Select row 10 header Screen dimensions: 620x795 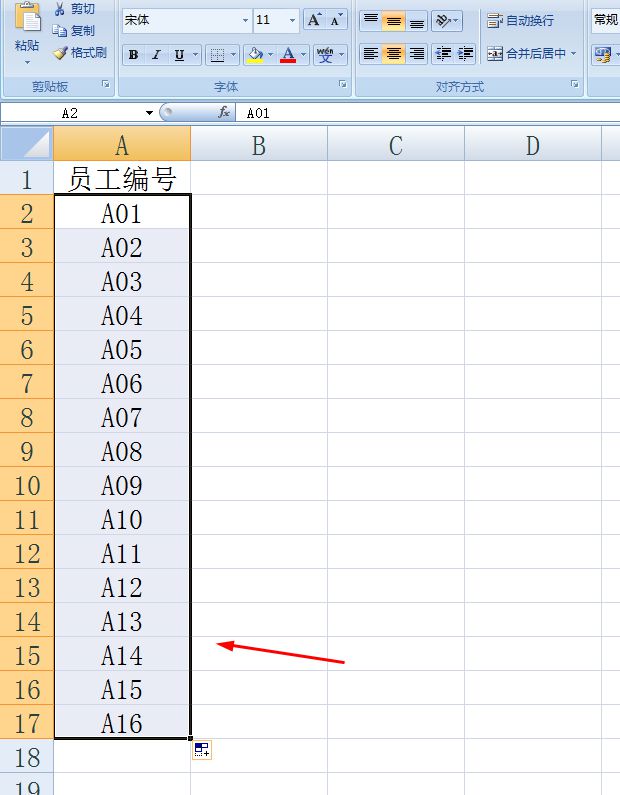(x=26, y=484)
